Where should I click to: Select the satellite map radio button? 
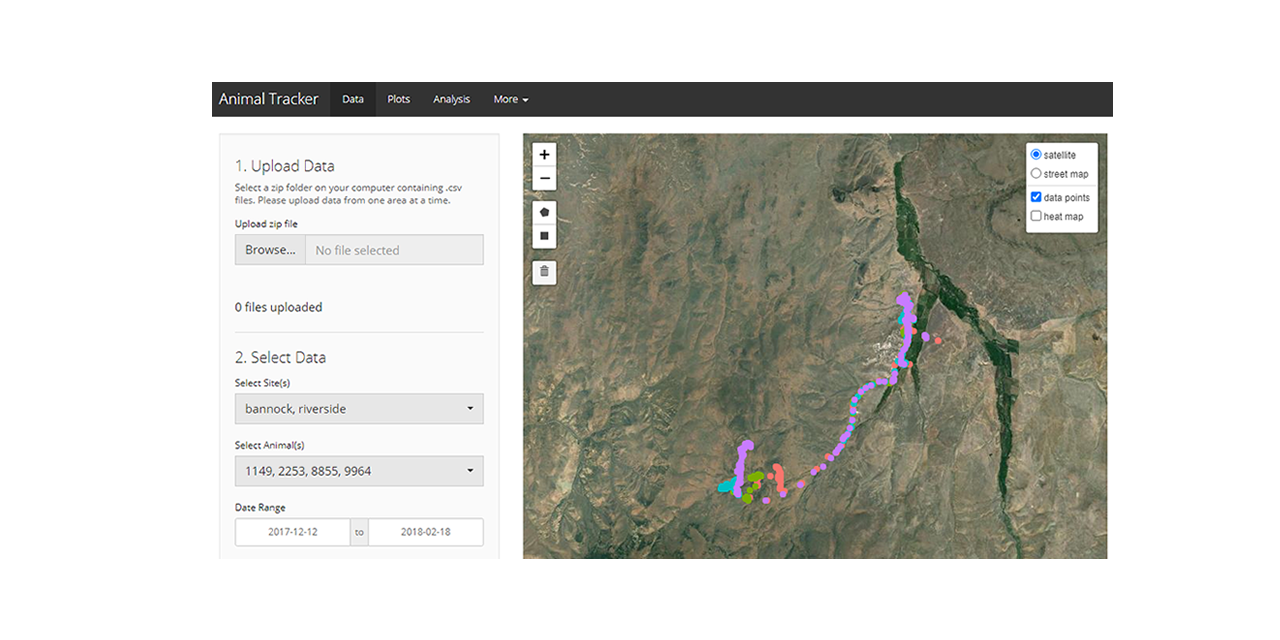pyautogui.click(x=1036, y=154)
